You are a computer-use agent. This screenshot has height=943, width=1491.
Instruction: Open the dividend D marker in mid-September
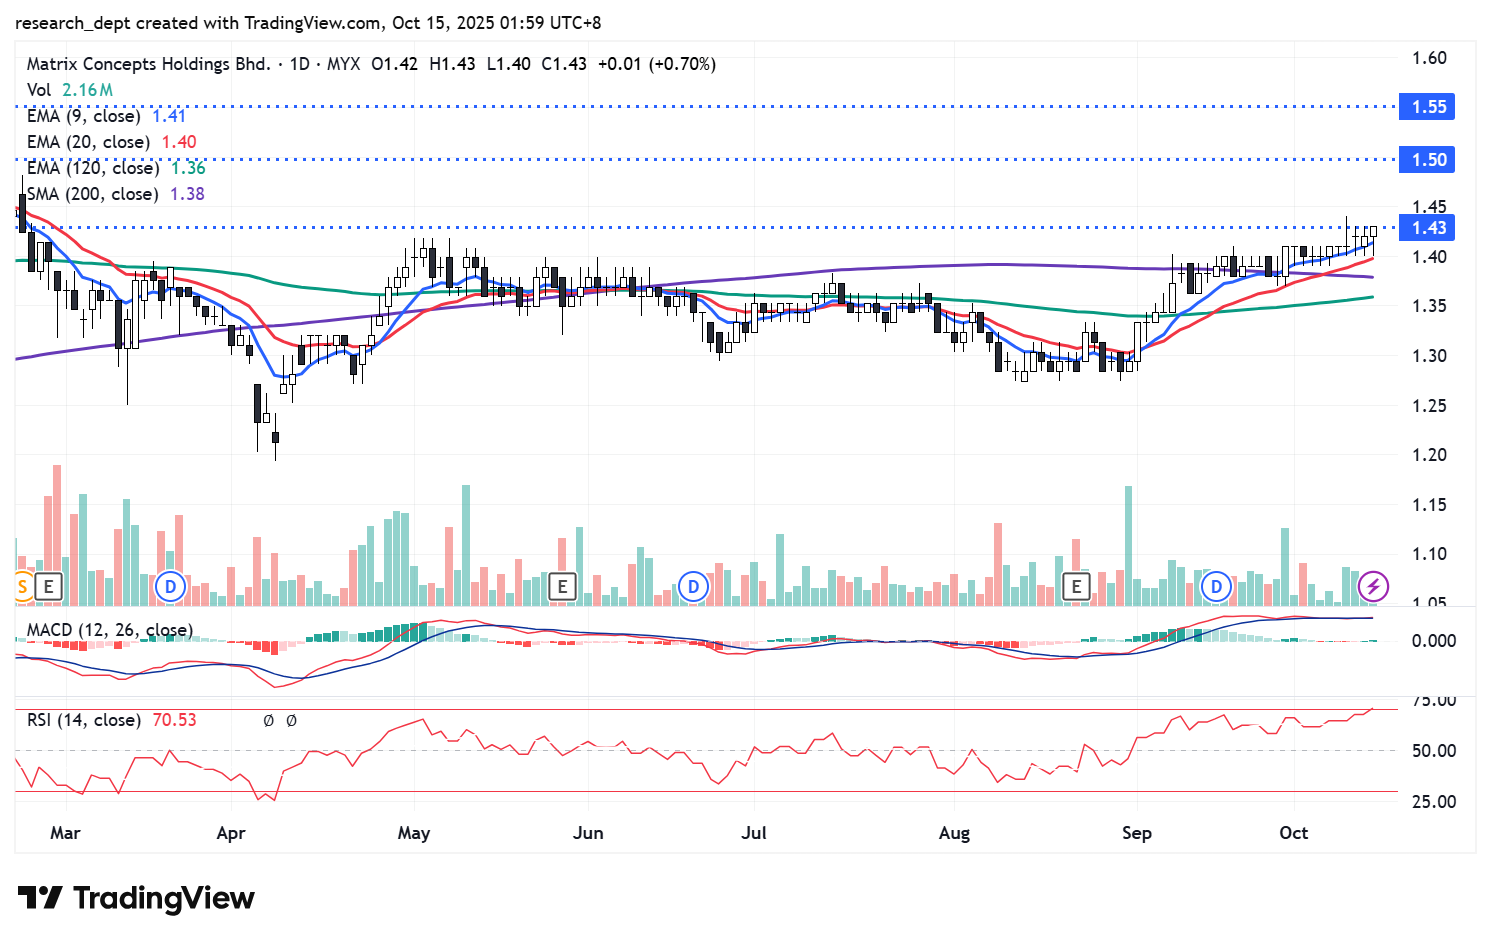(x=1216, y=587)
